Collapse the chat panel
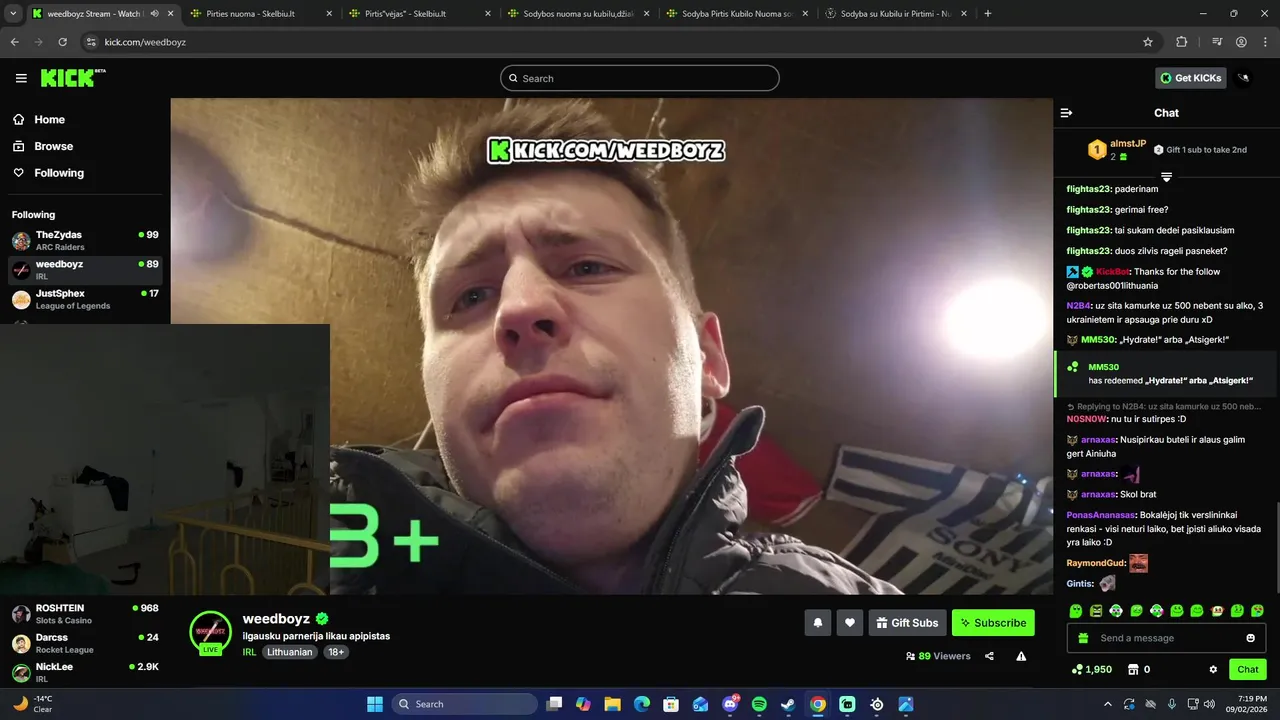 [1066, 113]
